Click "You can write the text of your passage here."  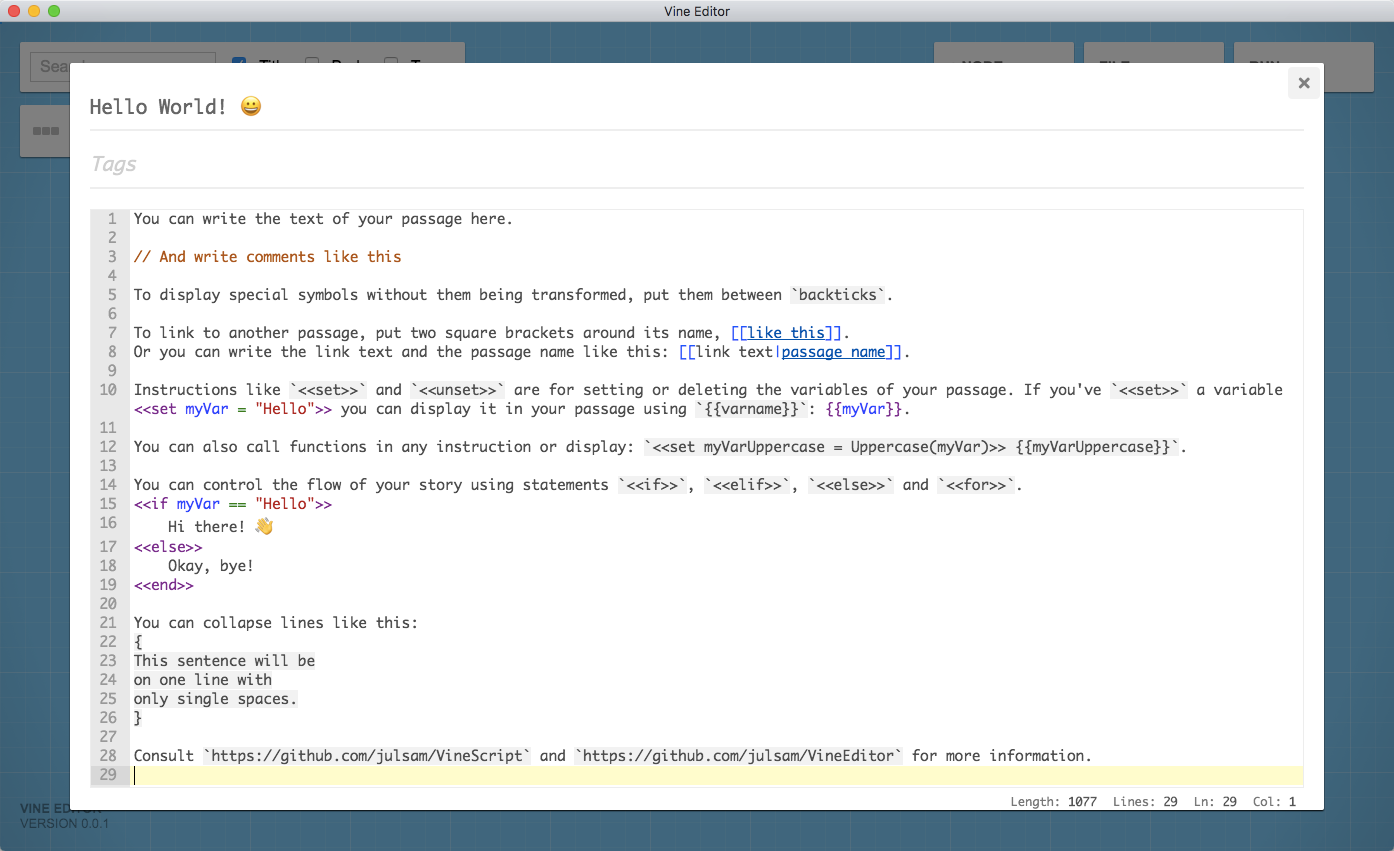point(323,219)
